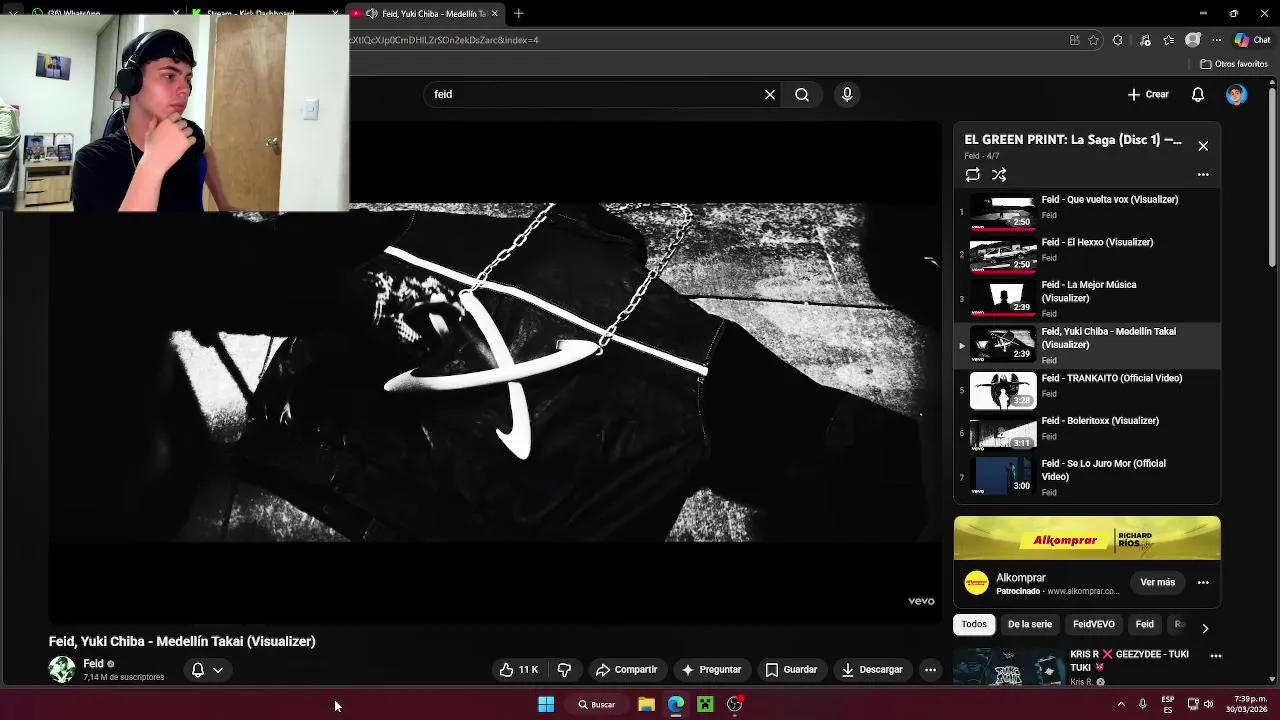Image resolution: width=1280 pixels, height=720 pixels.
Task: Close the EL GREEN PRINT playlist panel
Action: pyautogui.click(x=1203, y=146)
